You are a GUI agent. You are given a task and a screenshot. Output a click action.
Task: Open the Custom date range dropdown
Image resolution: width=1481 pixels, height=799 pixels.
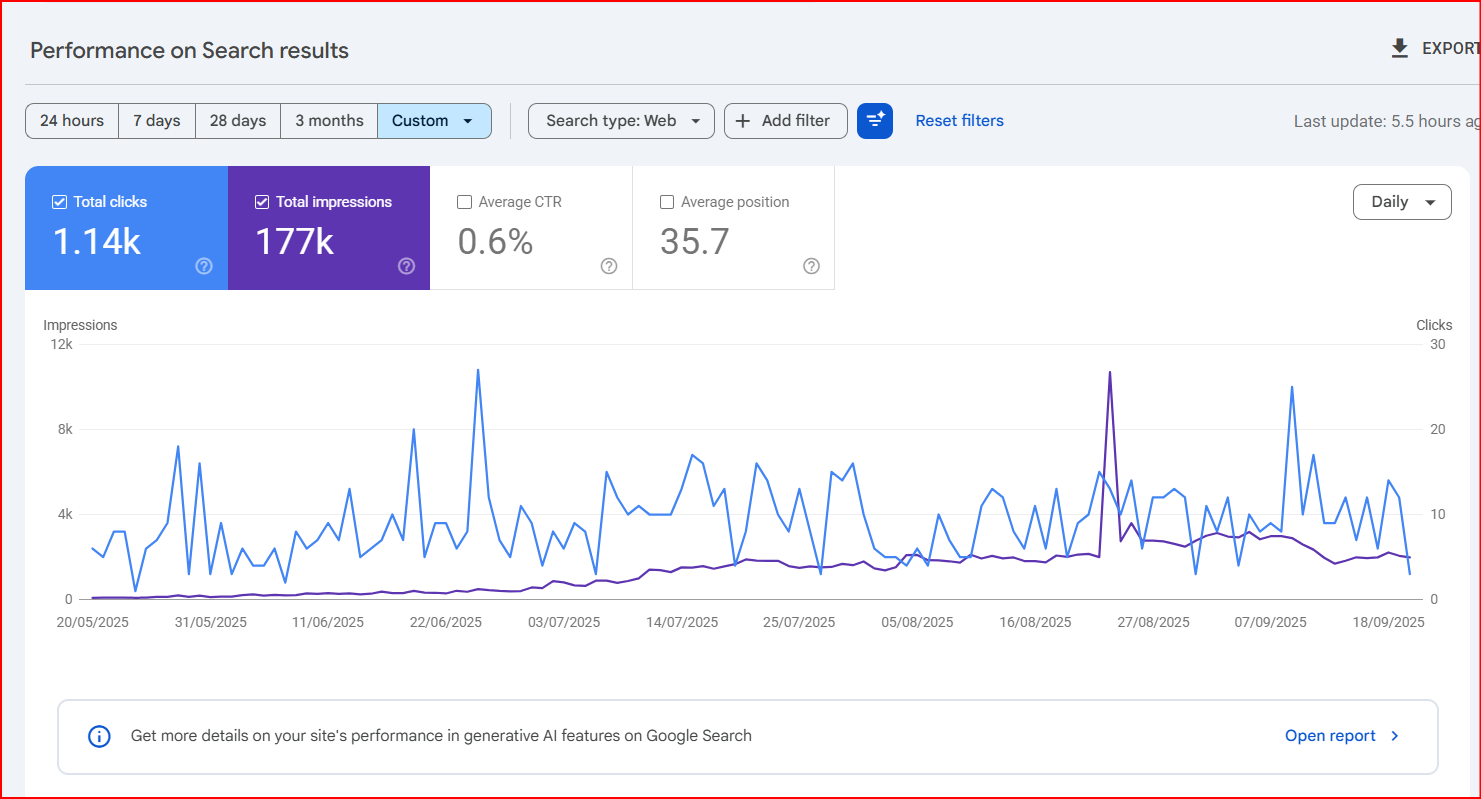click(x=434, y=121)
